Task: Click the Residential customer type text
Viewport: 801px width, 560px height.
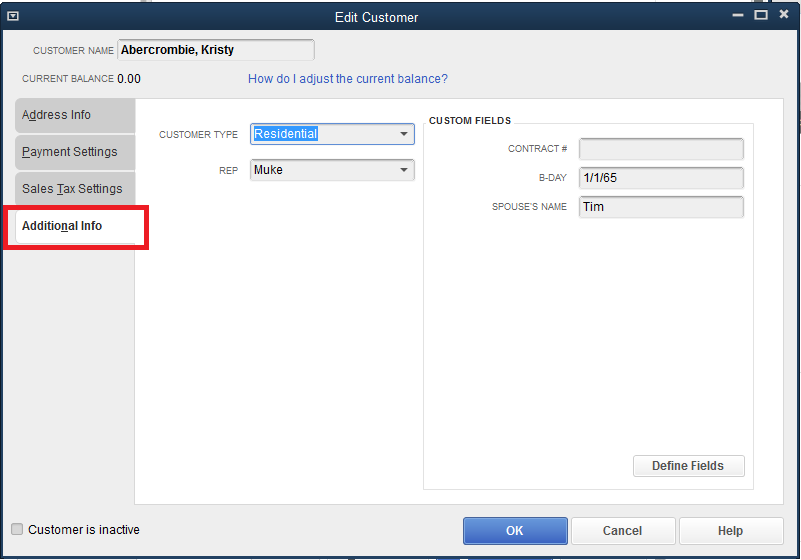Action: 286,134
